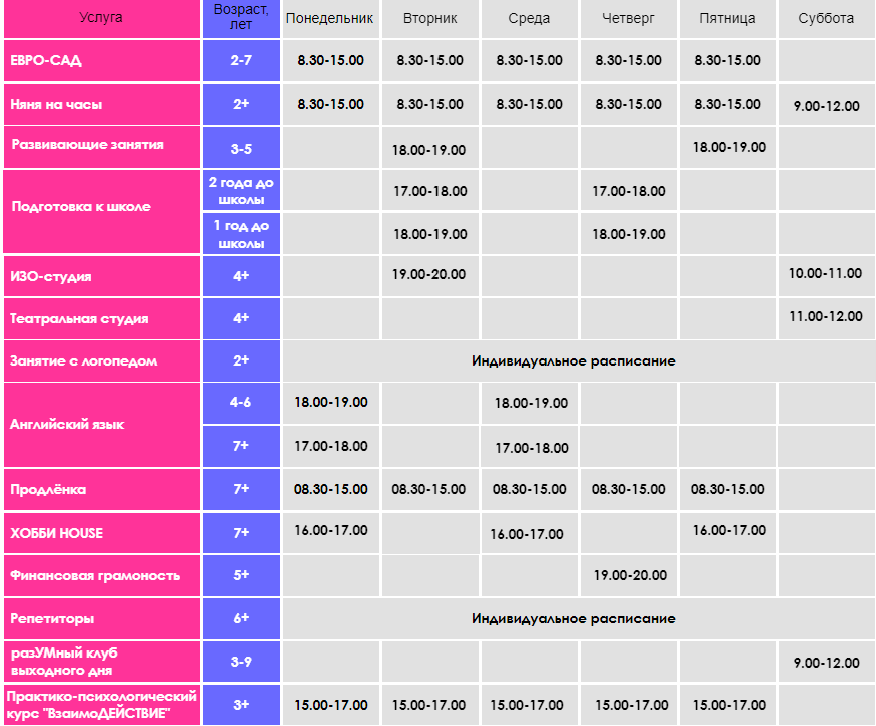Click Развивающие занятия Friday 18.00-19.00 cell
This screenshot has width=876, height=726.
728,147
